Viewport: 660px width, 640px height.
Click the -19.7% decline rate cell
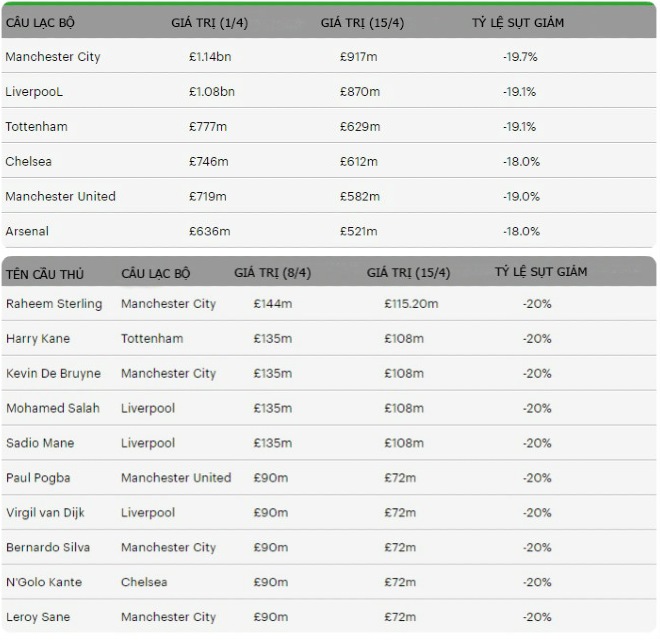520,57
